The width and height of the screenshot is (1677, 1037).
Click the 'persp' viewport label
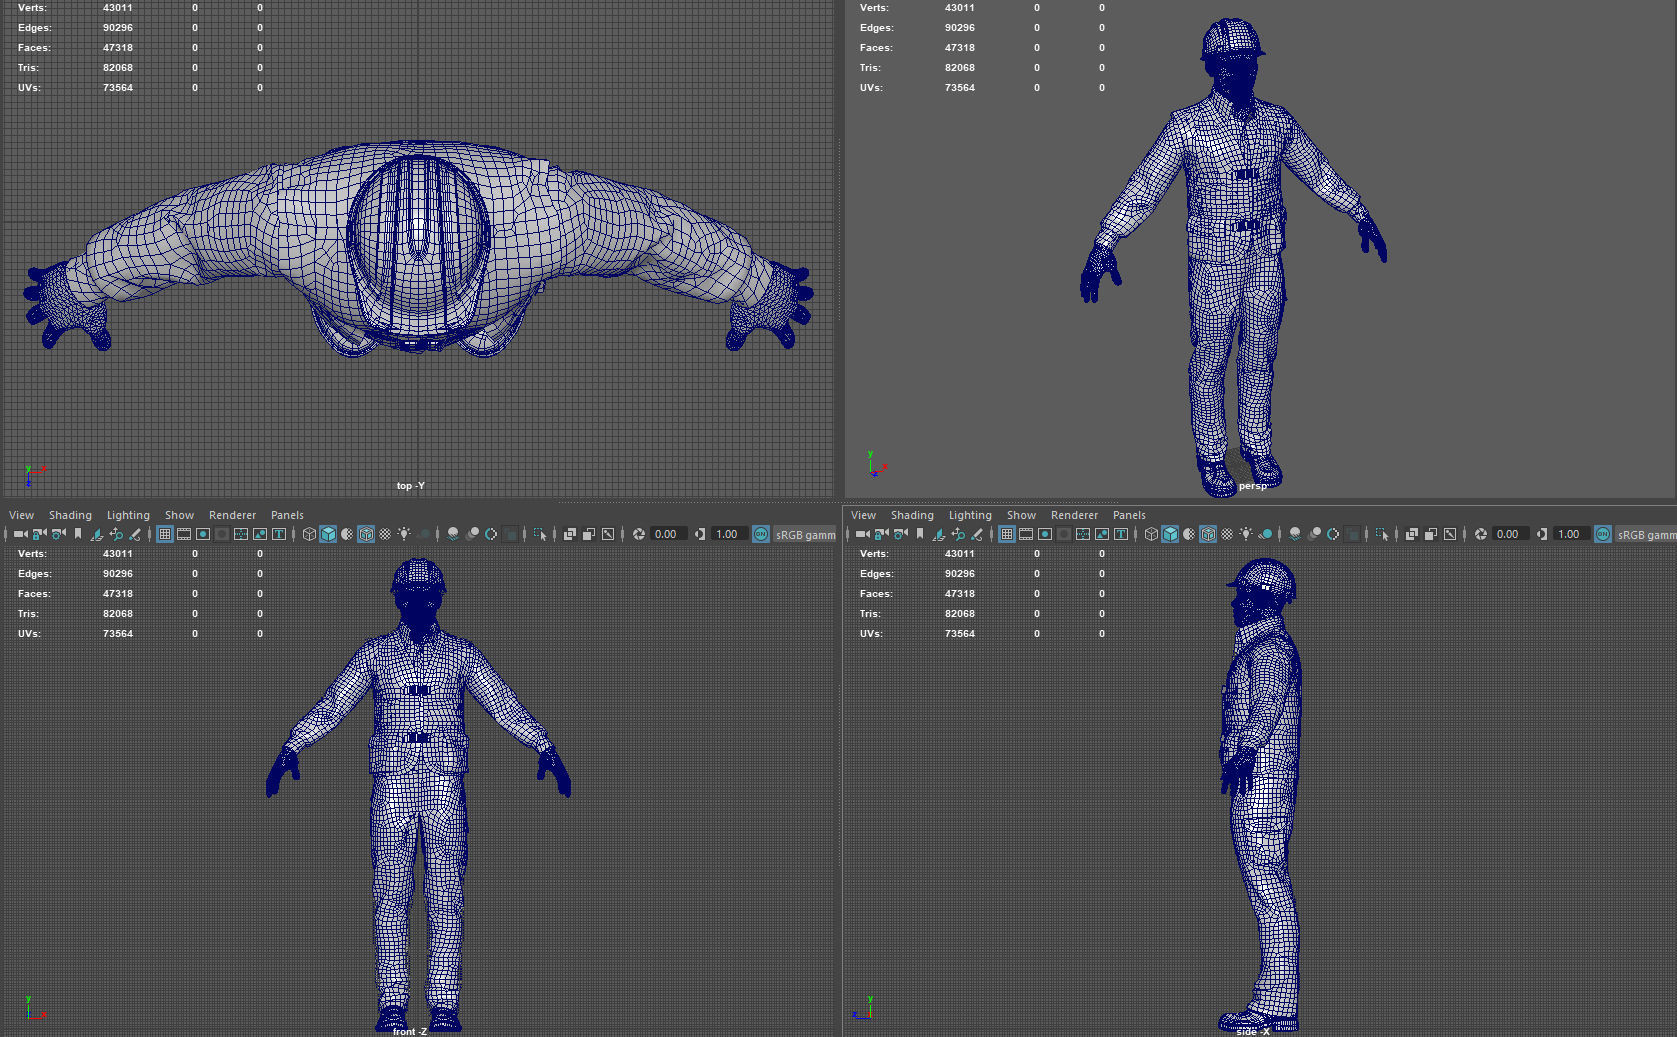(1252, 486)
